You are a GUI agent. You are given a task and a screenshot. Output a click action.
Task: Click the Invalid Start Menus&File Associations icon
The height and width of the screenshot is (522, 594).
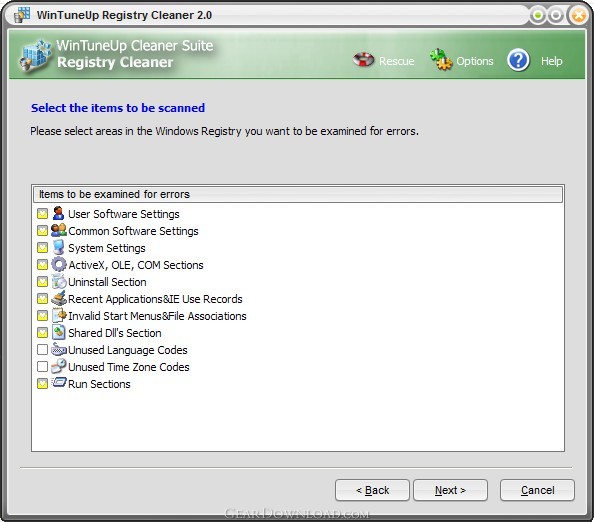(x=59, y=316)
